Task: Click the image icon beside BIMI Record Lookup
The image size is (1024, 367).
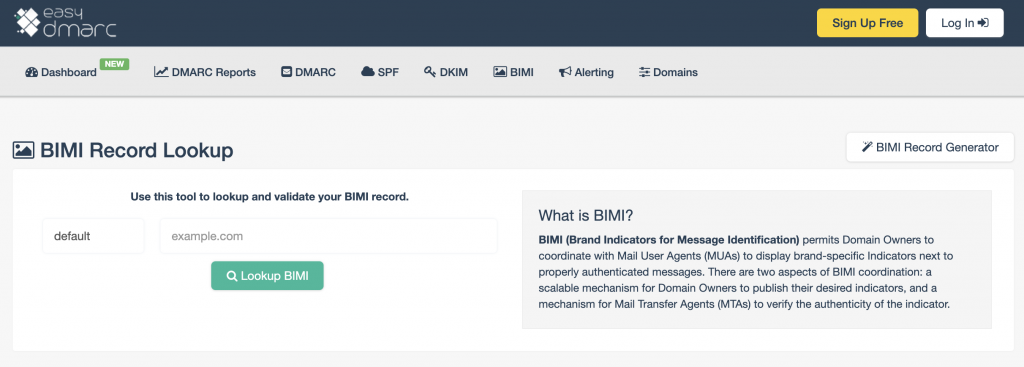Action: tap(24, 150)
